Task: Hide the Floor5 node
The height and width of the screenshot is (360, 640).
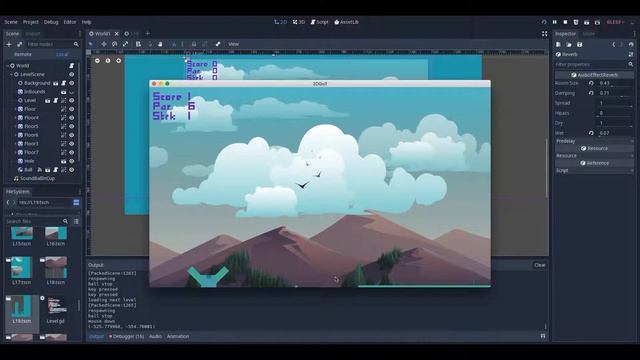Action: pyautogui.click(x=72, y=126)
